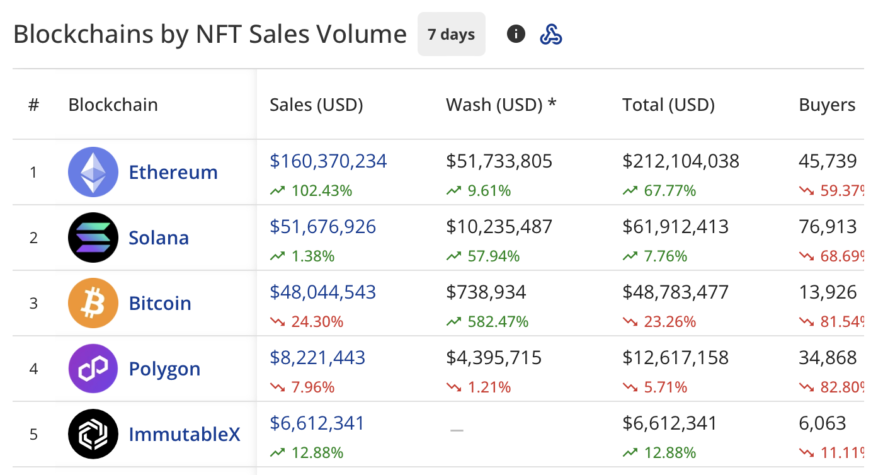Image resolution: width=883 pixels, height=475 pixels.
Task: Open Bitcoin sales value $48,044,543
Action: click(323, 292)
